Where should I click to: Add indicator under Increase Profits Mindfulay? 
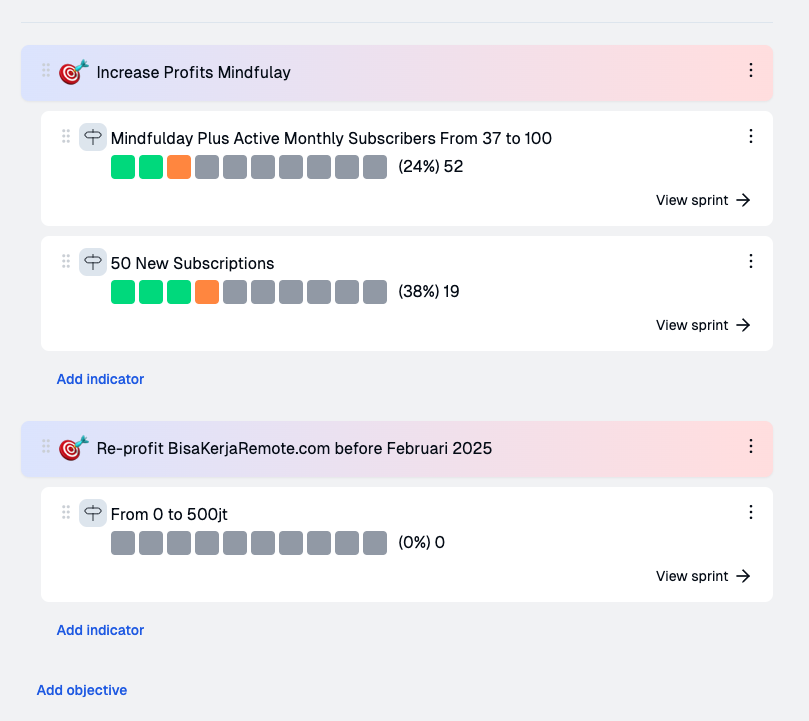point(100,379)
